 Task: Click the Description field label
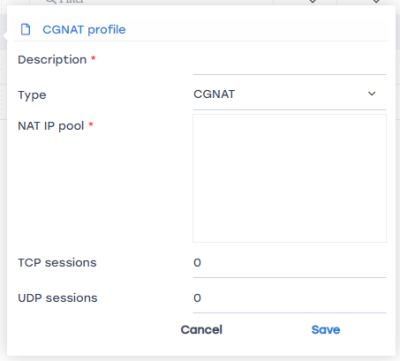(x=52, y=60)
